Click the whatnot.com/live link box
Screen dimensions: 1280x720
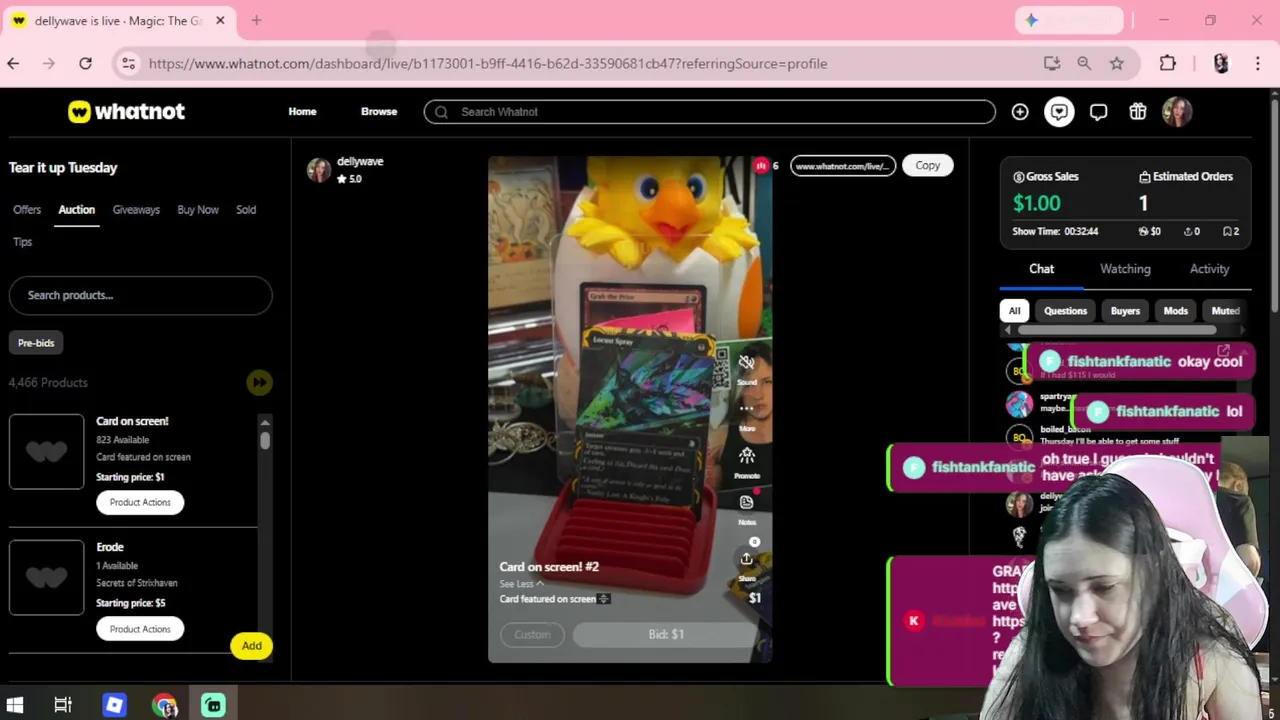pos(843,166)
